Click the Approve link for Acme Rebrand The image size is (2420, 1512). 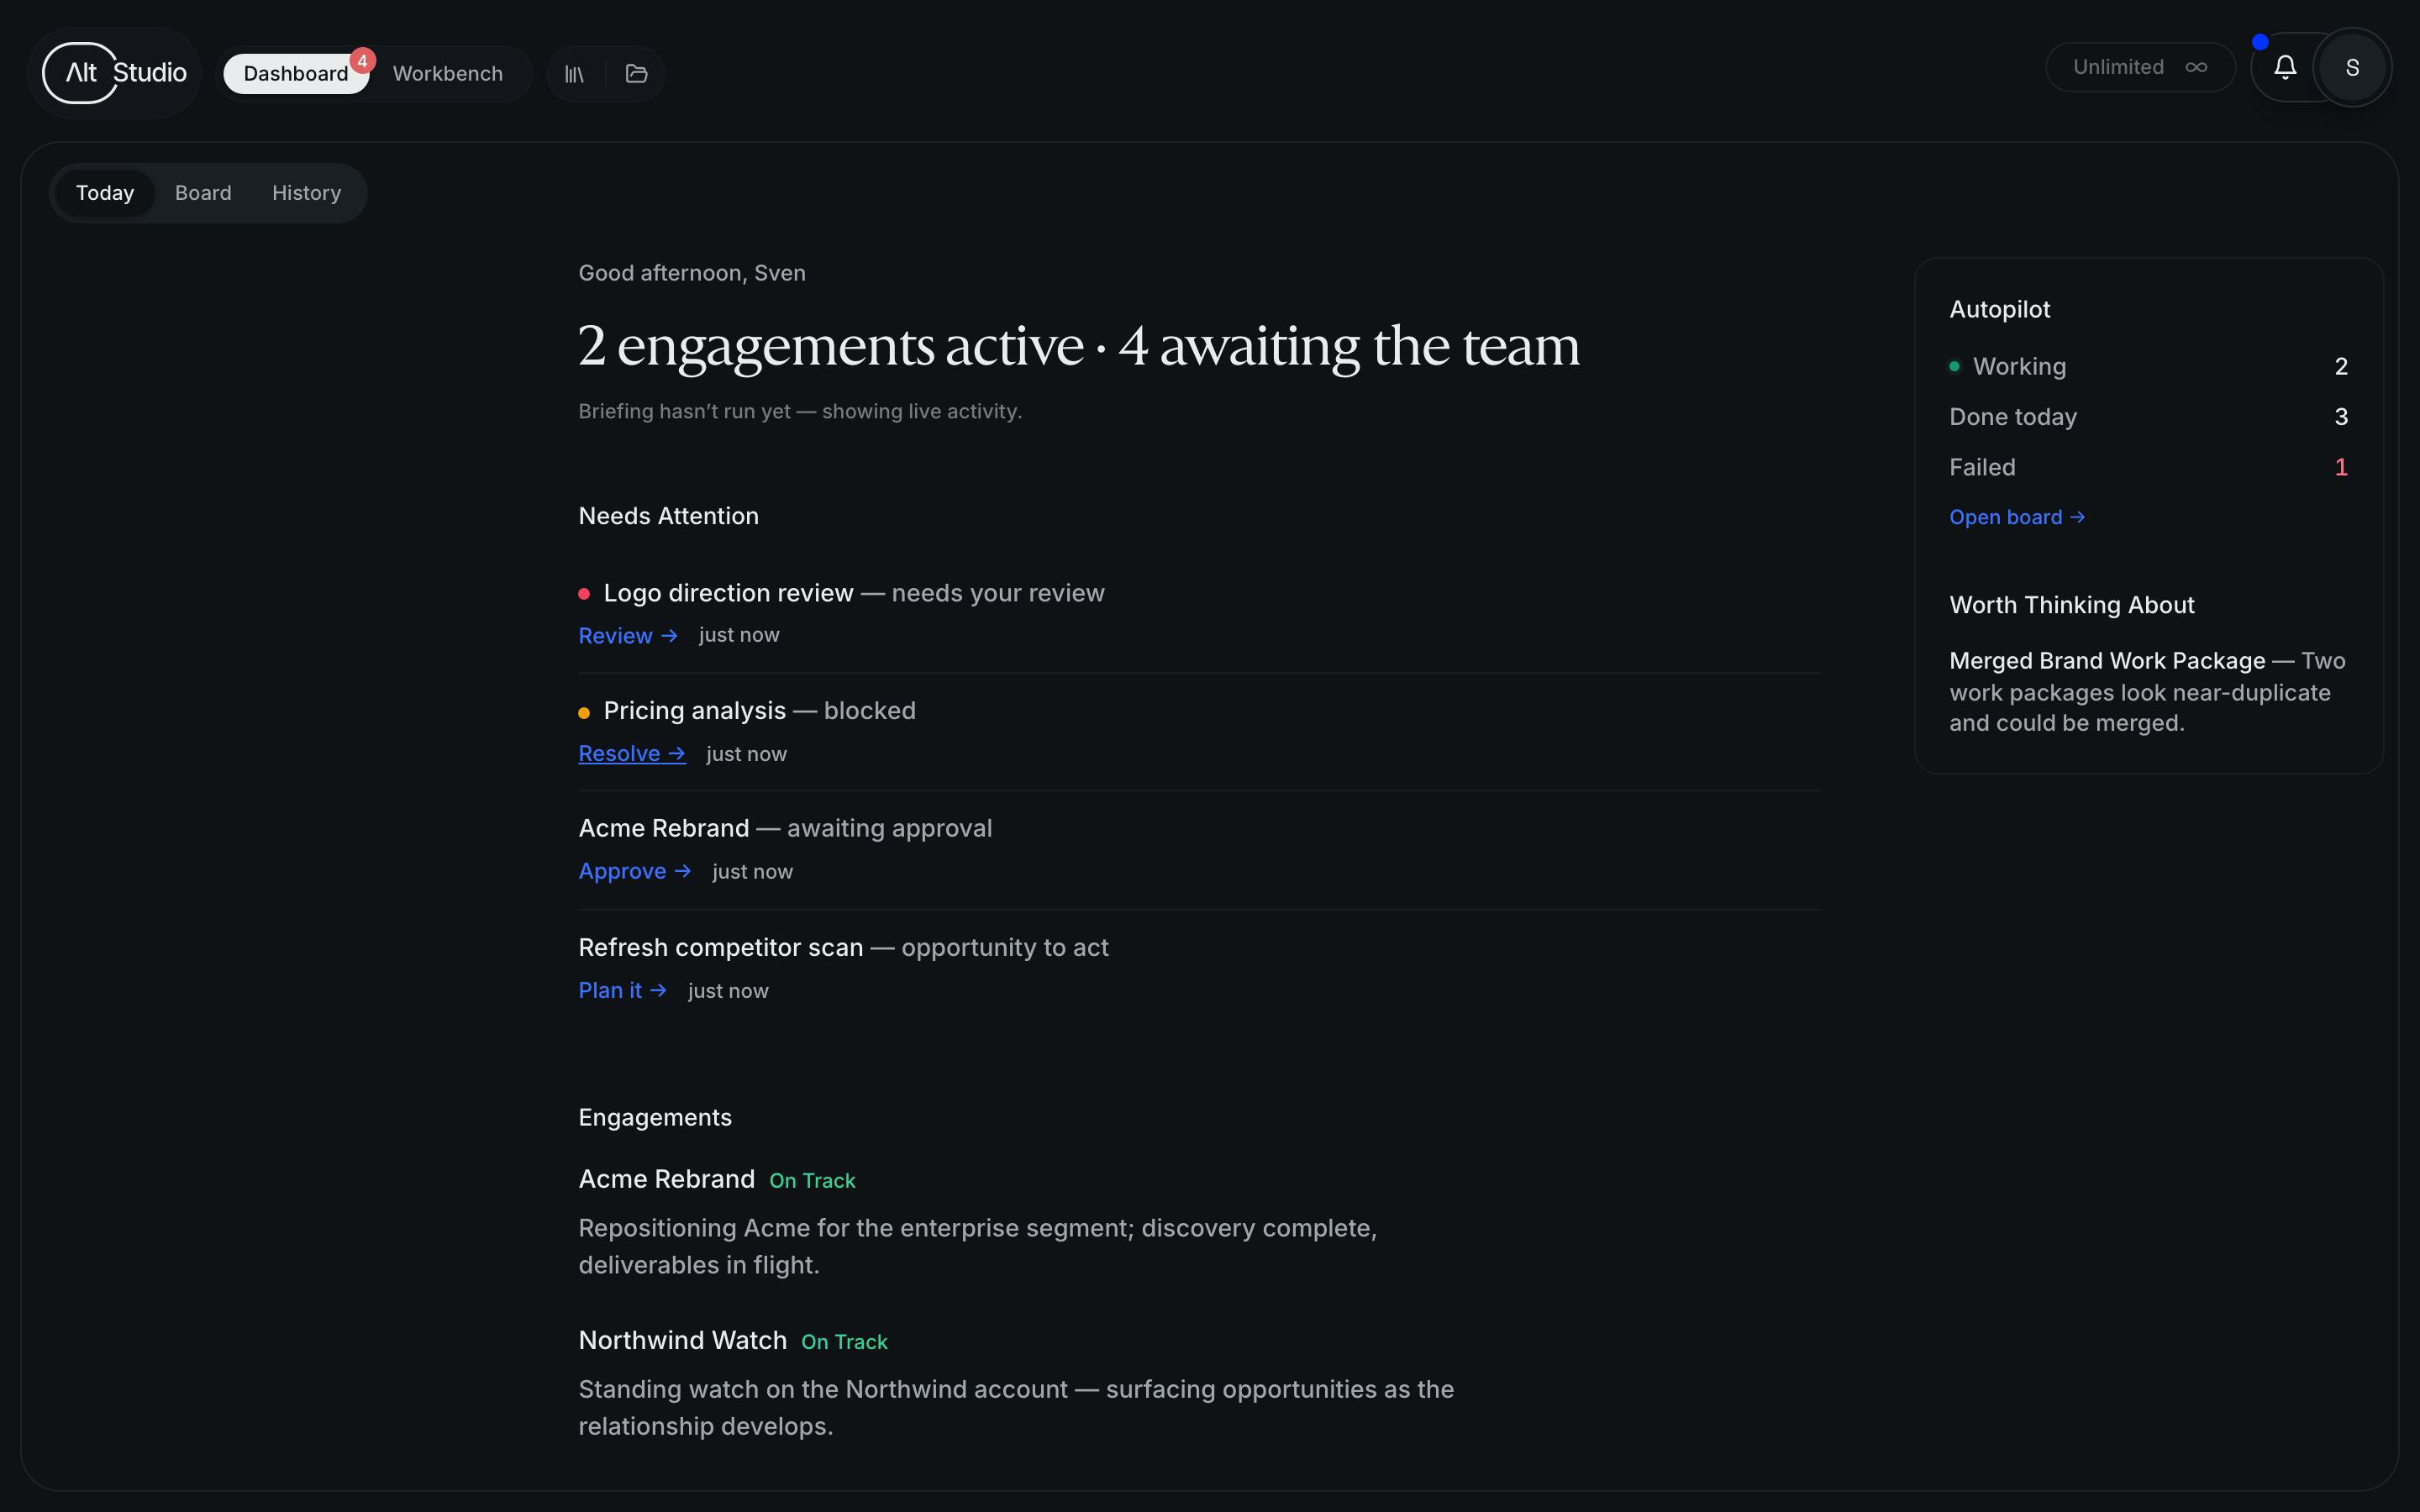tap(635, 872)
